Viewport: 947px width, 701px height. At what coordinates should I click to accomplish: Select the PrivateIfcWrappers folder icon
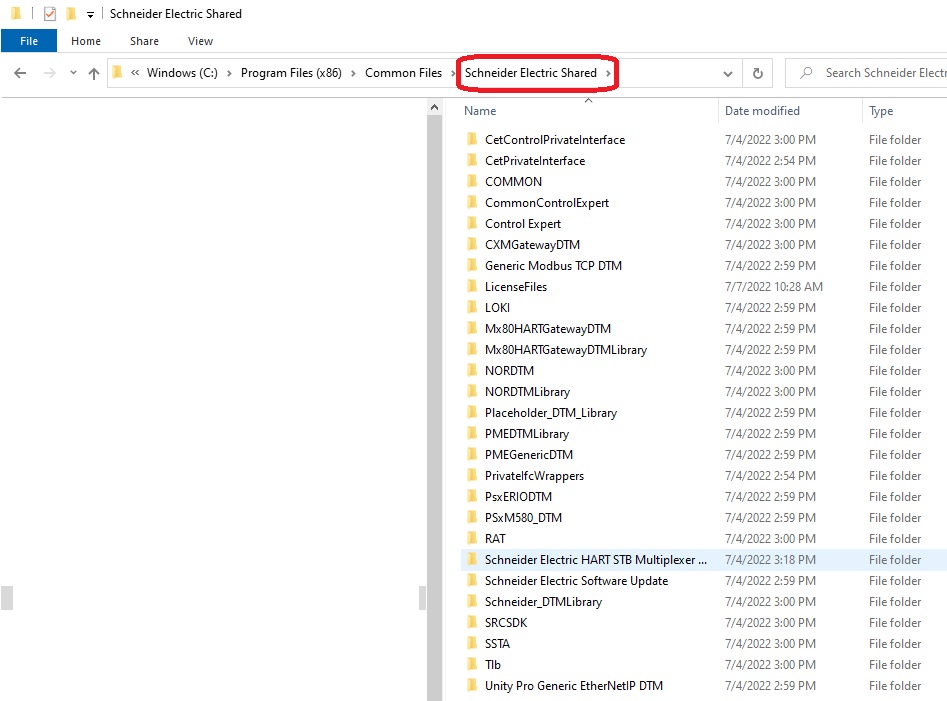[x=472, y=476]
